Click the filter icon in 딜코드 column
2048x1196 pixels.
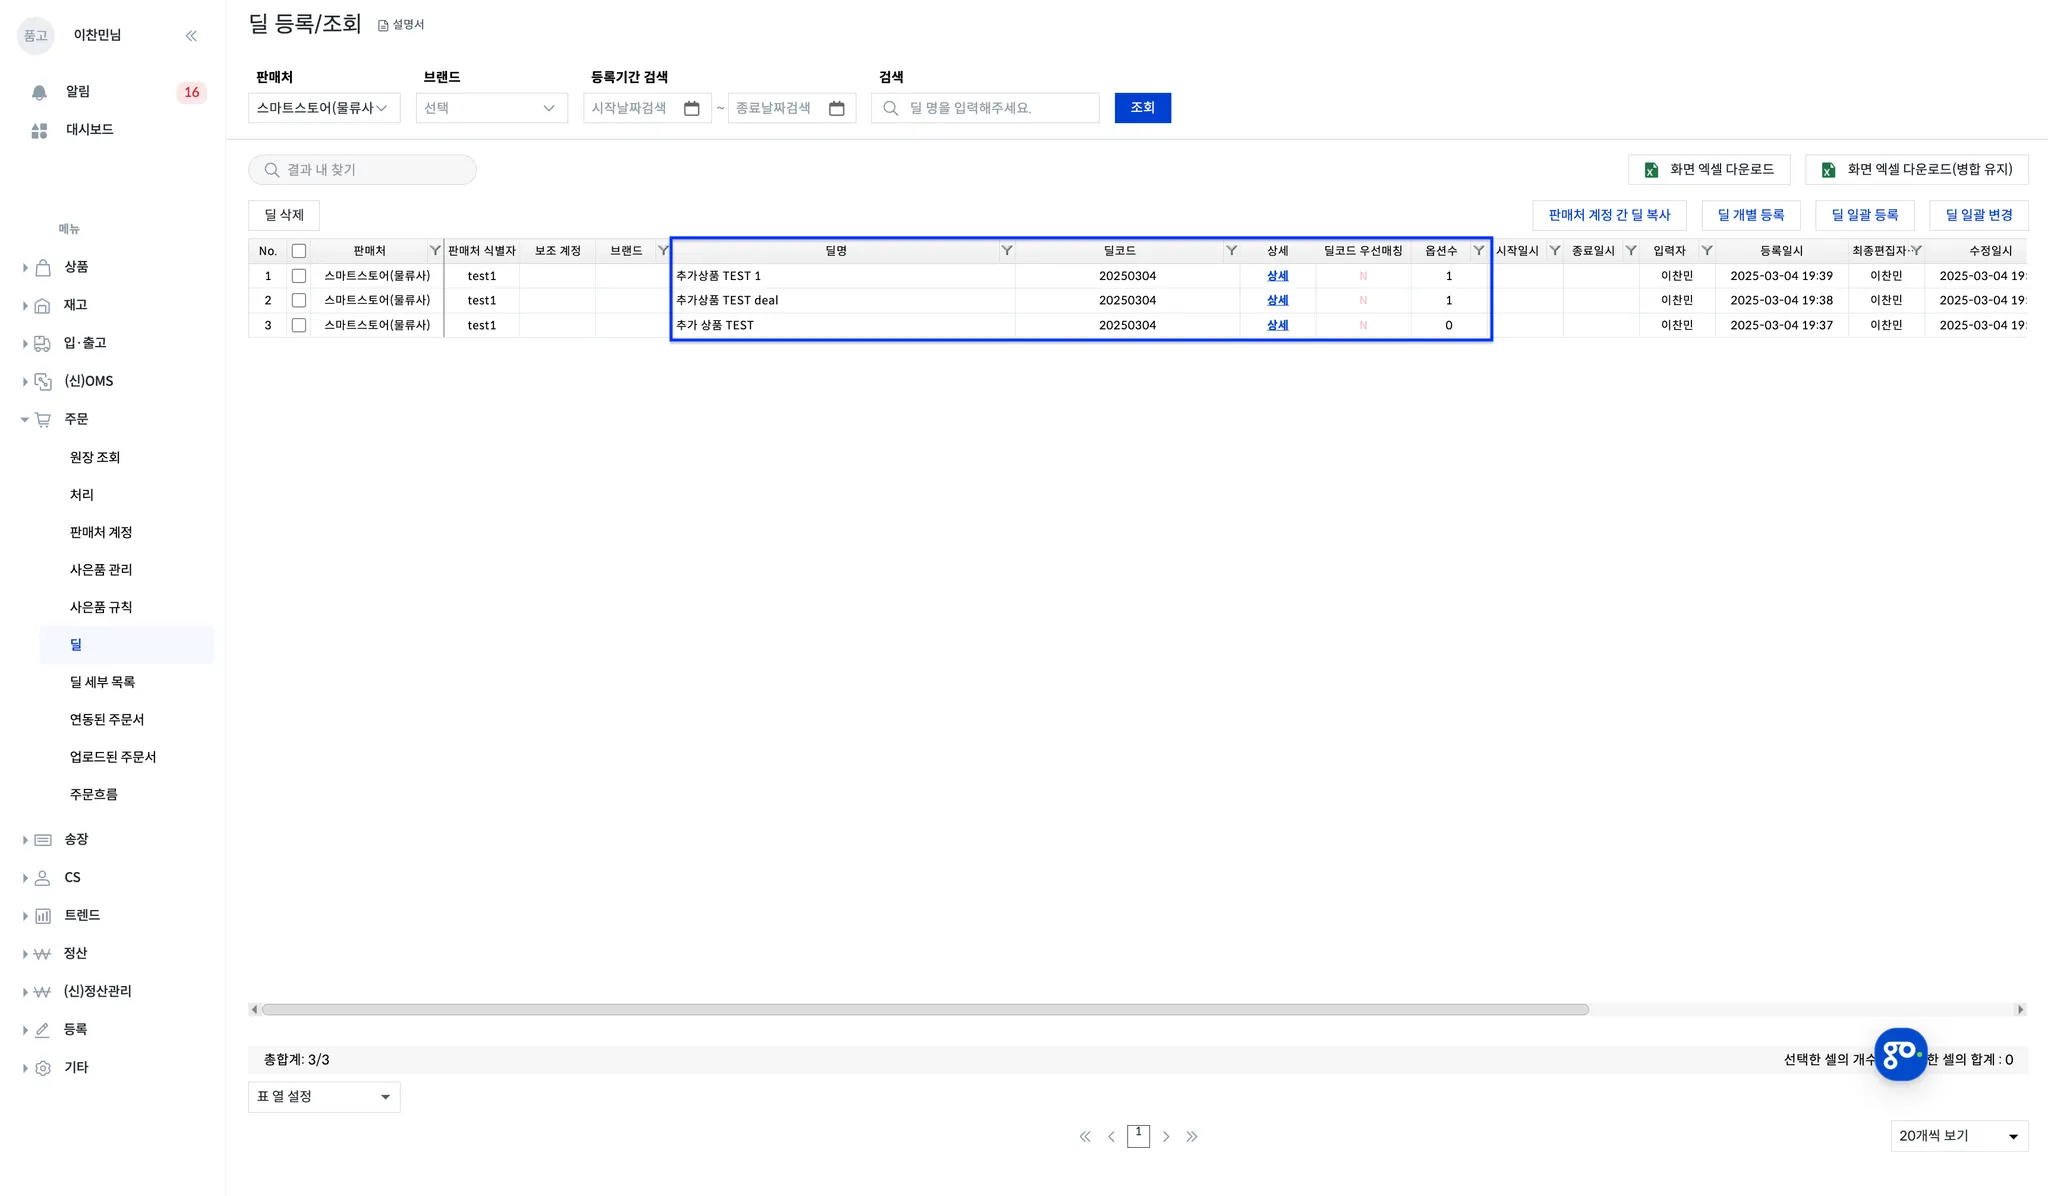coord(1231,251)
